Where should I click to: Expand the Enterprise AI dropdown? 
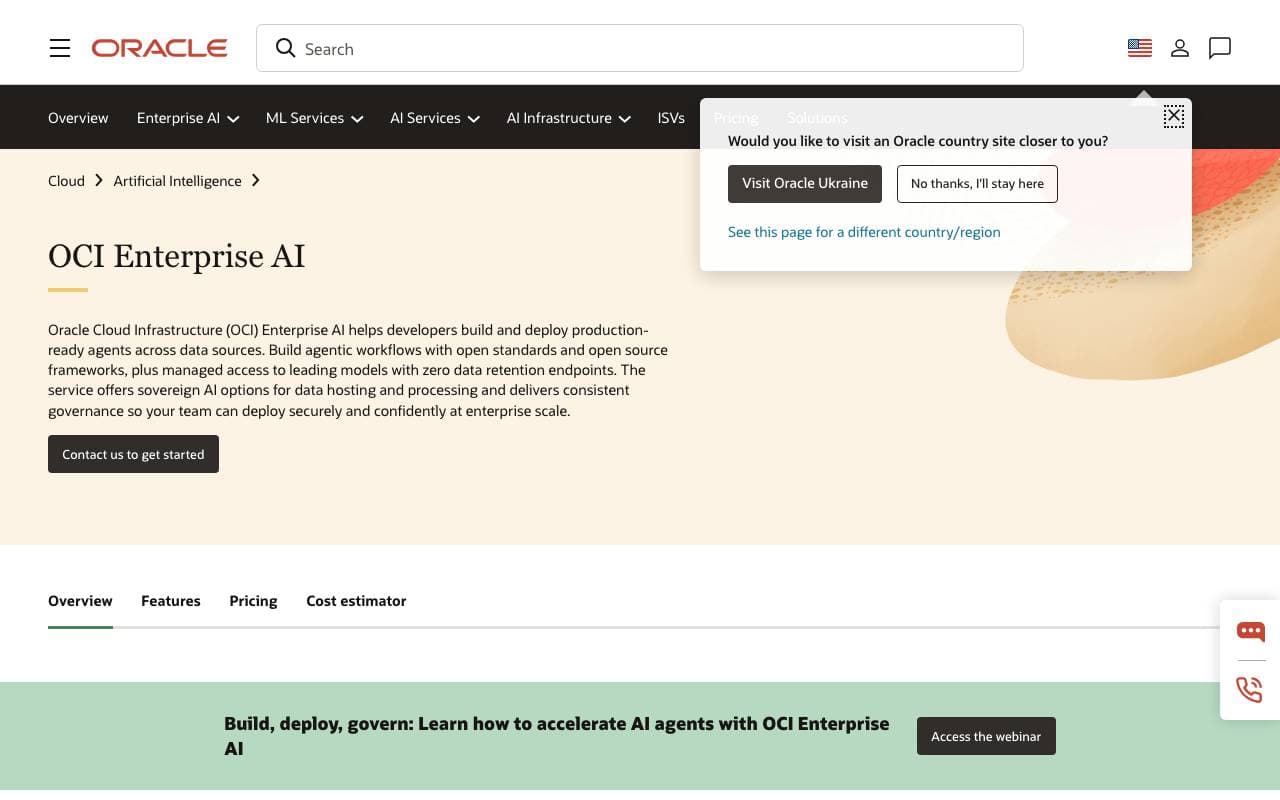pyautogui.click(x=188, y=118)
